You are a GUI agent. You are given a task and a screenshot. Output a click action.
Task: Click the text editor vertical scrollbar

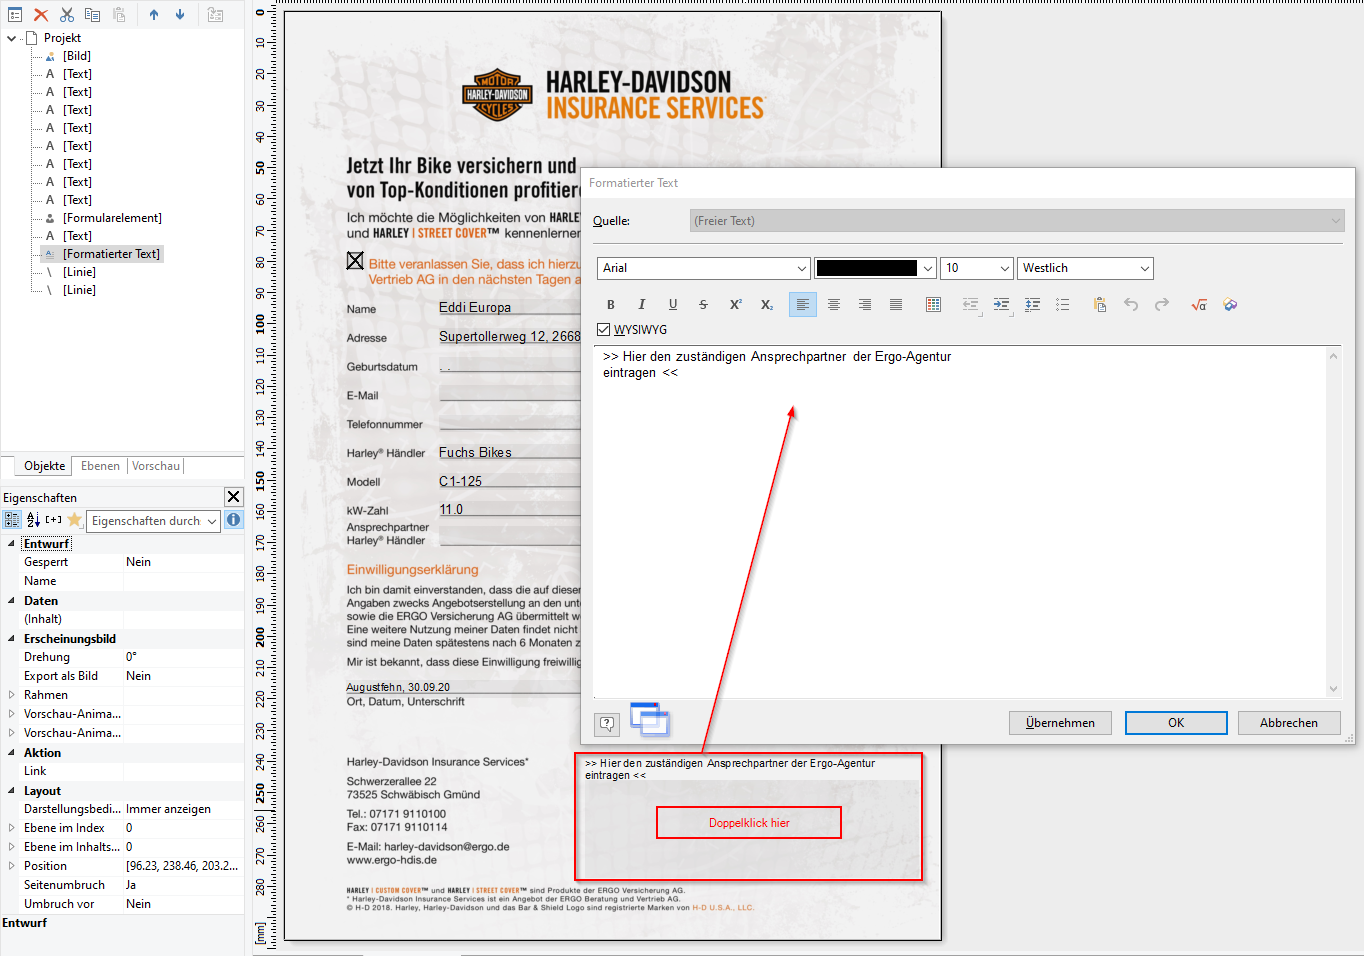pos(1333,521)
